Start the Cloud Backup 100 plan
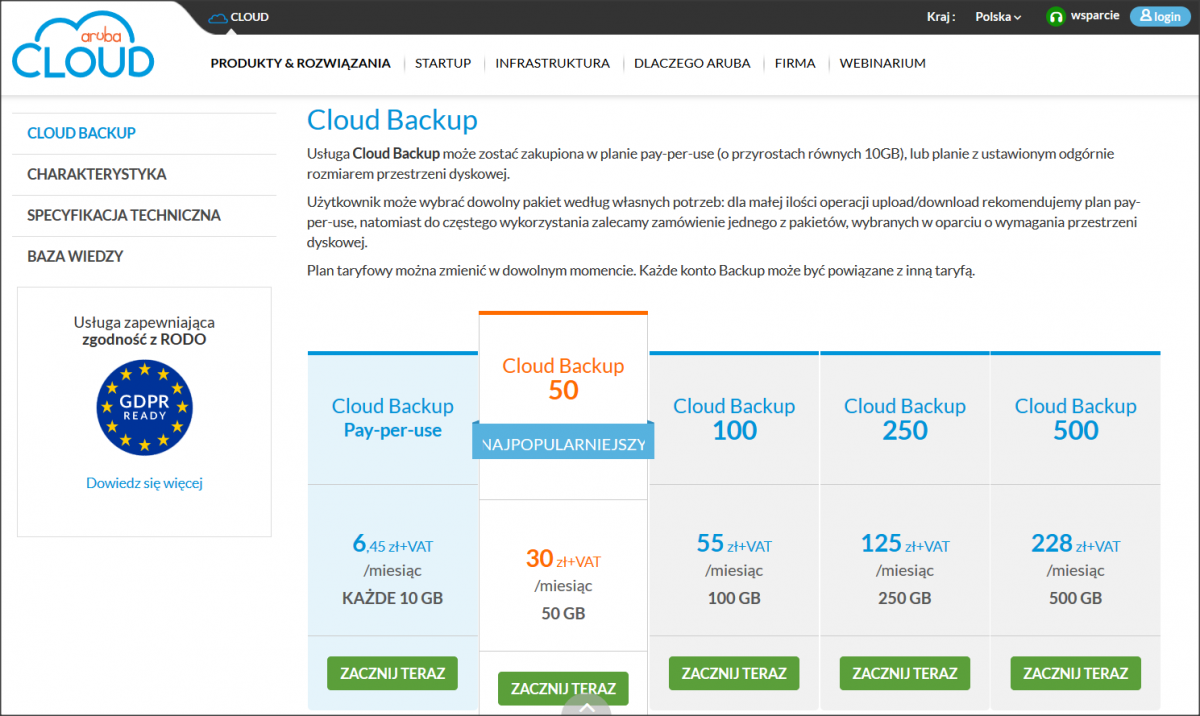Image resolution: width=1200 pixels, height=716 pixels. pyautogui.click(x=734, y=673)
